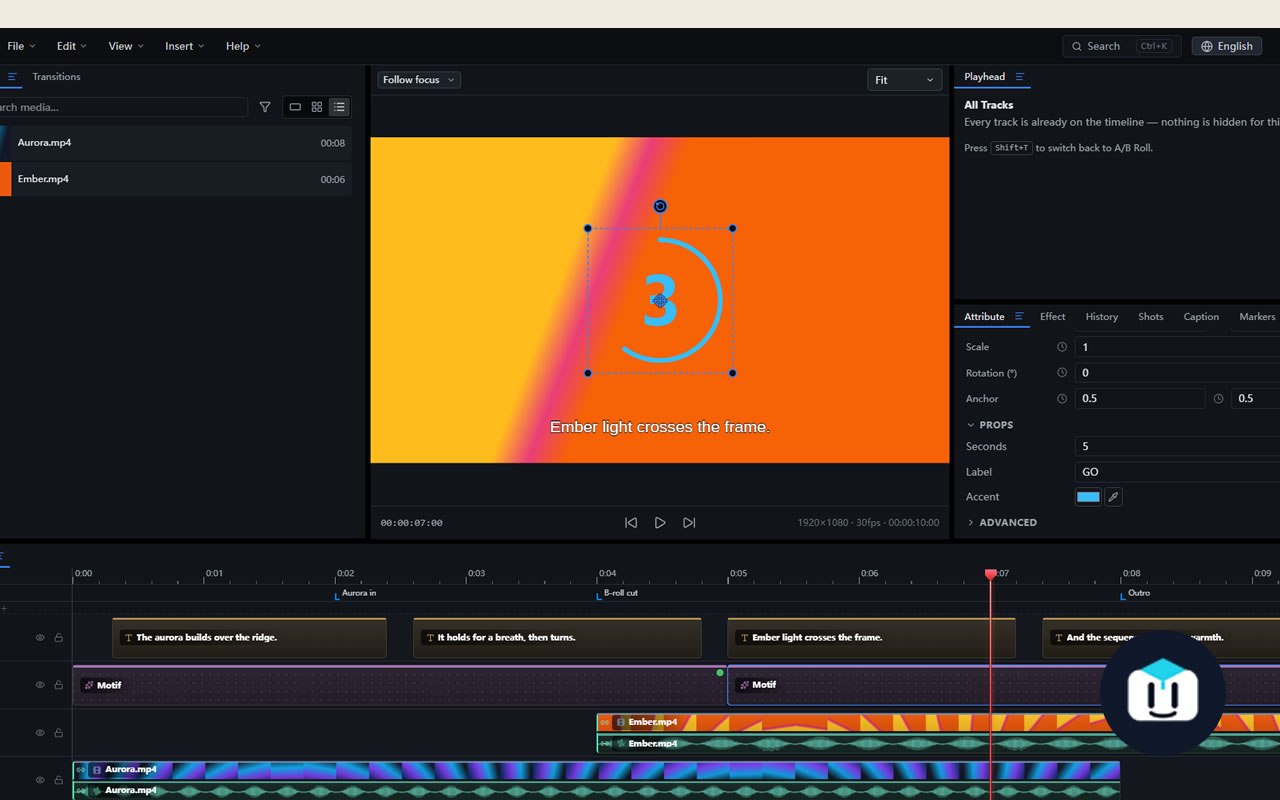
Task: Click the stopwatch beside the first Anchor field
Action: click(x=1062, y=398)
